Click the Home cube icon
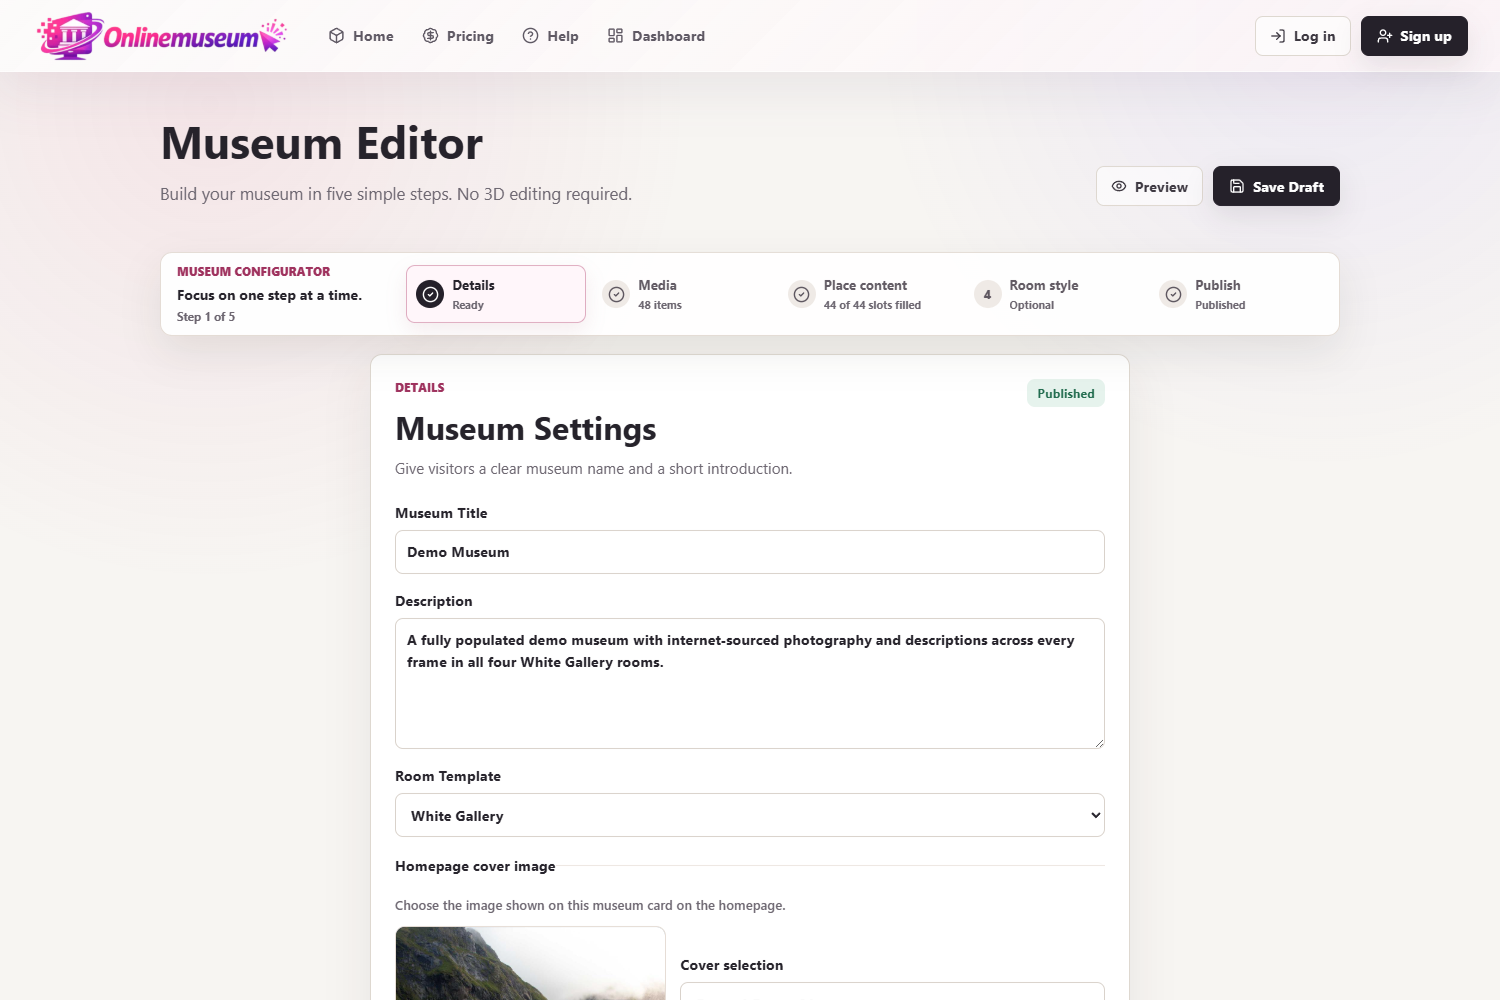 tap(336, 36)
